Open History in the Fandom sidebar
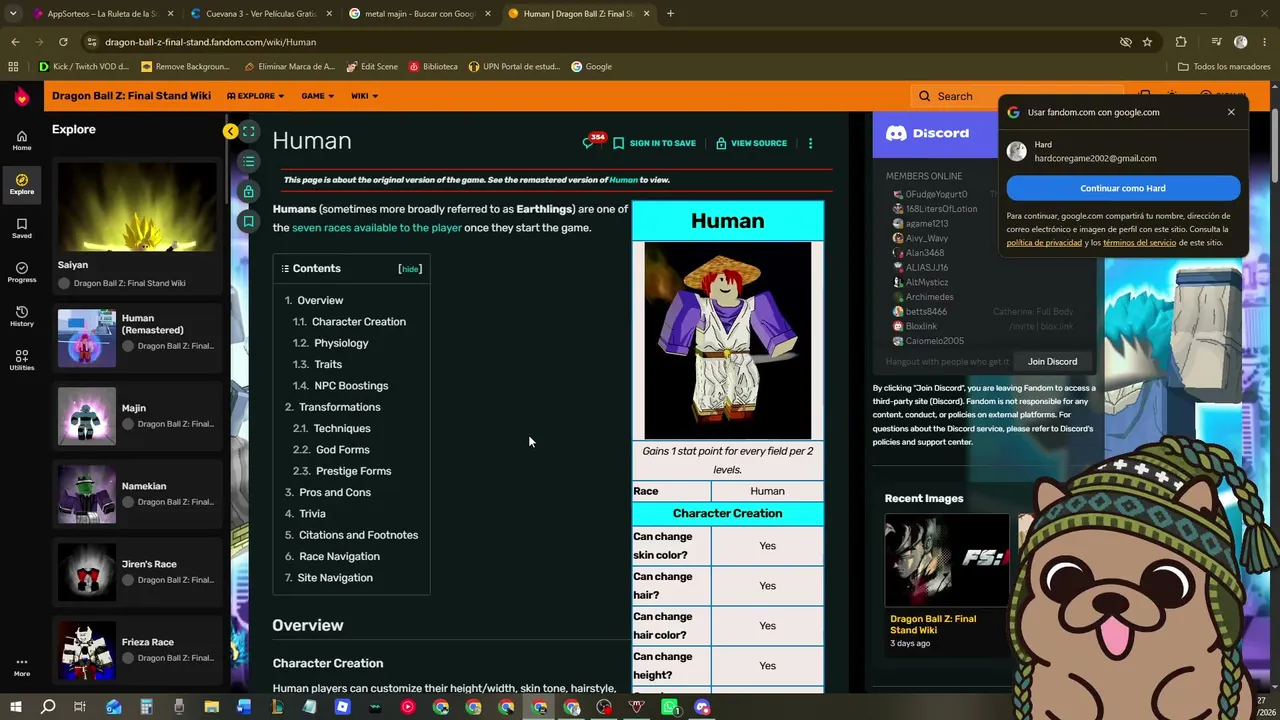 [21, 316]
